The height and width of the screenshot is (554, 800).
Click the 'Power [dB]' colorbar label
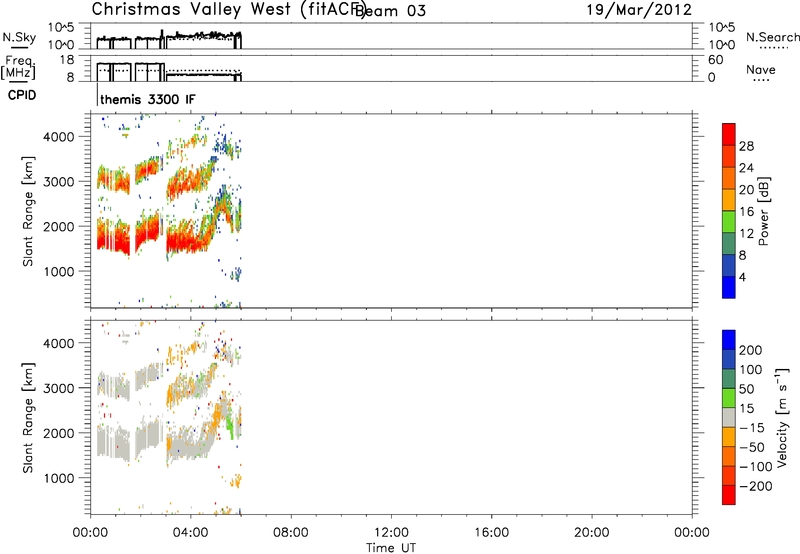(x=763, y=211)
